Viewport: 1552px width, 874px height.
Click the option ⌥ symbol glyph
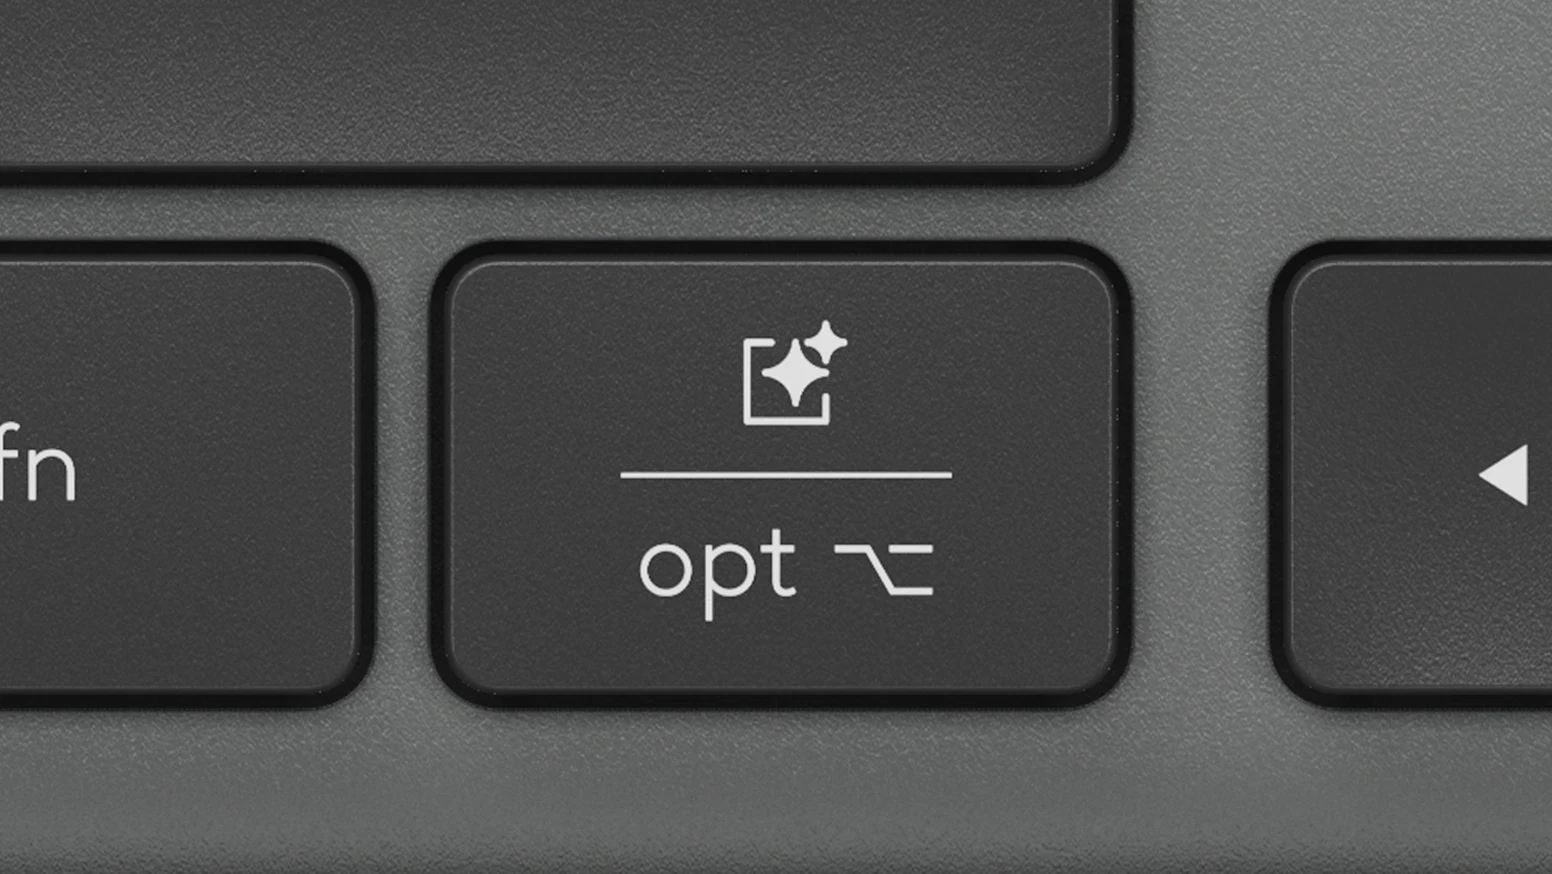click(884, 569)
